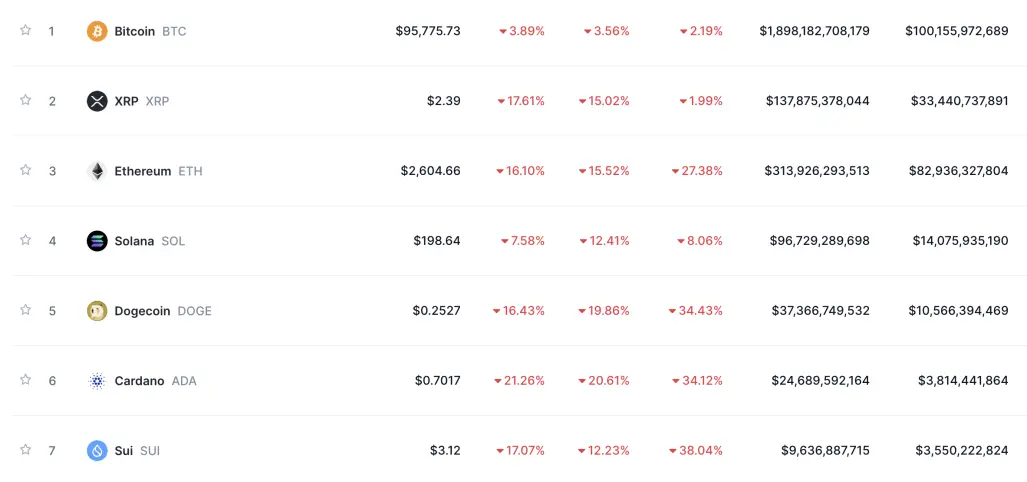Mark Cardano as favorite with star
This screenshot has width=1027, height=482.
point(26,380)
